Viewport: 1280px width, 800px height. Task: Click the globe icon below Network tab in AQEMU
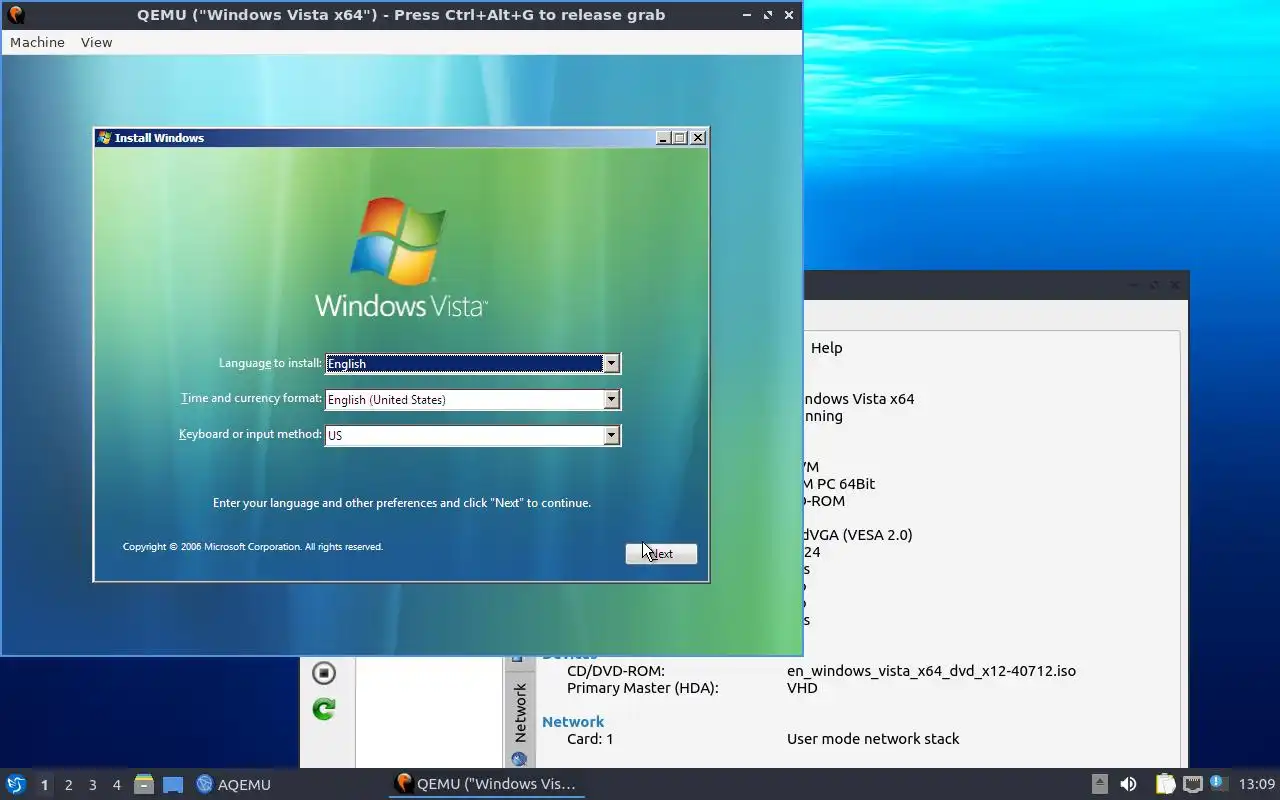519,761
